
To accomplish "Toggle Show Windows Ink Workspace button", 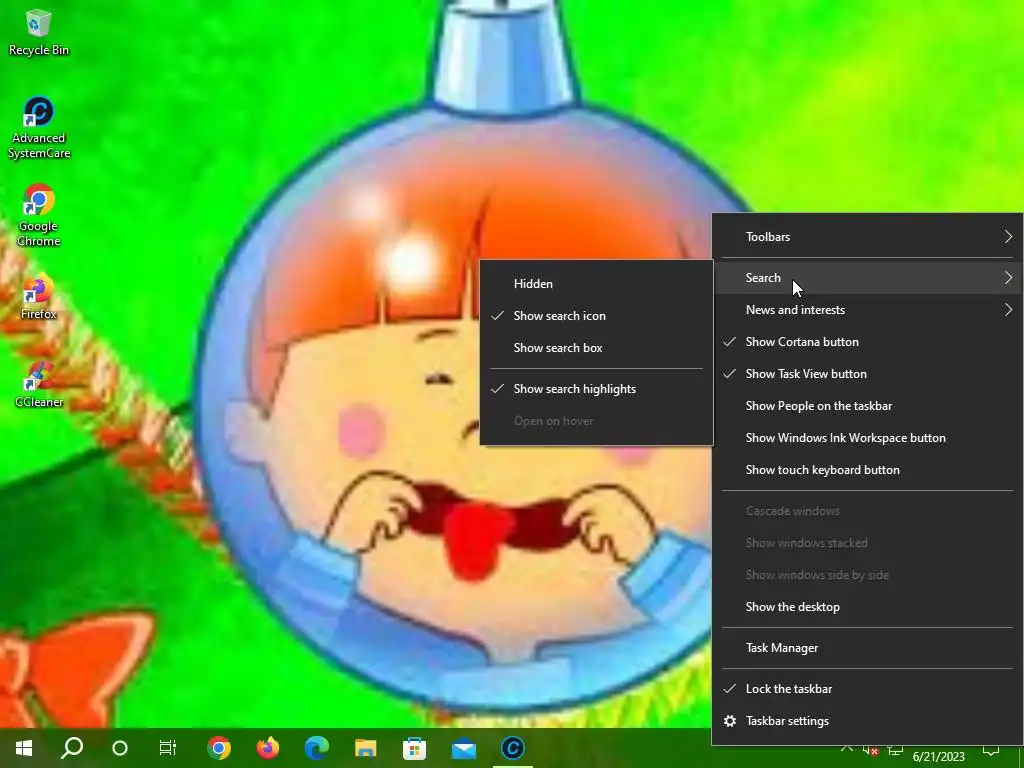I will 867,438.
